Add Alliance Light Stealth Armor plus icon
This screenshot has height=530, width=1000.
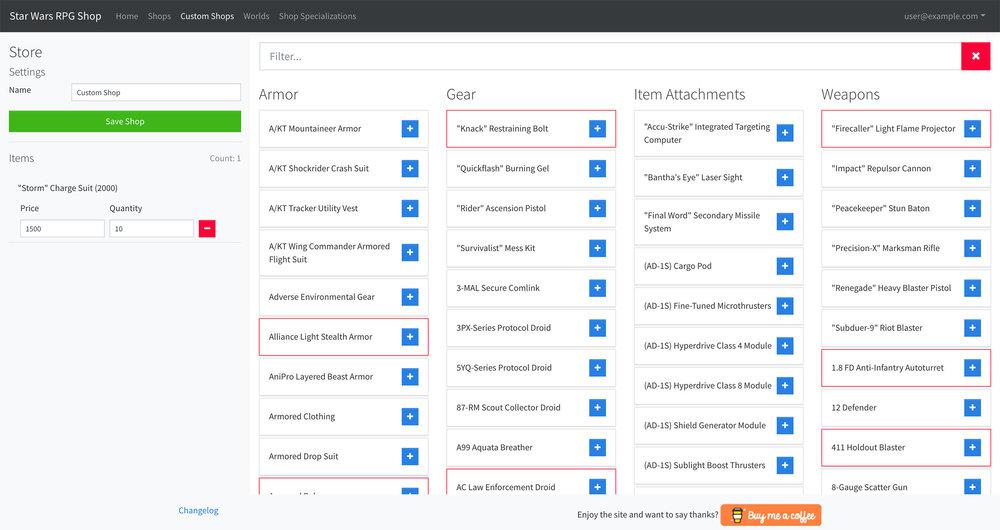410,337
